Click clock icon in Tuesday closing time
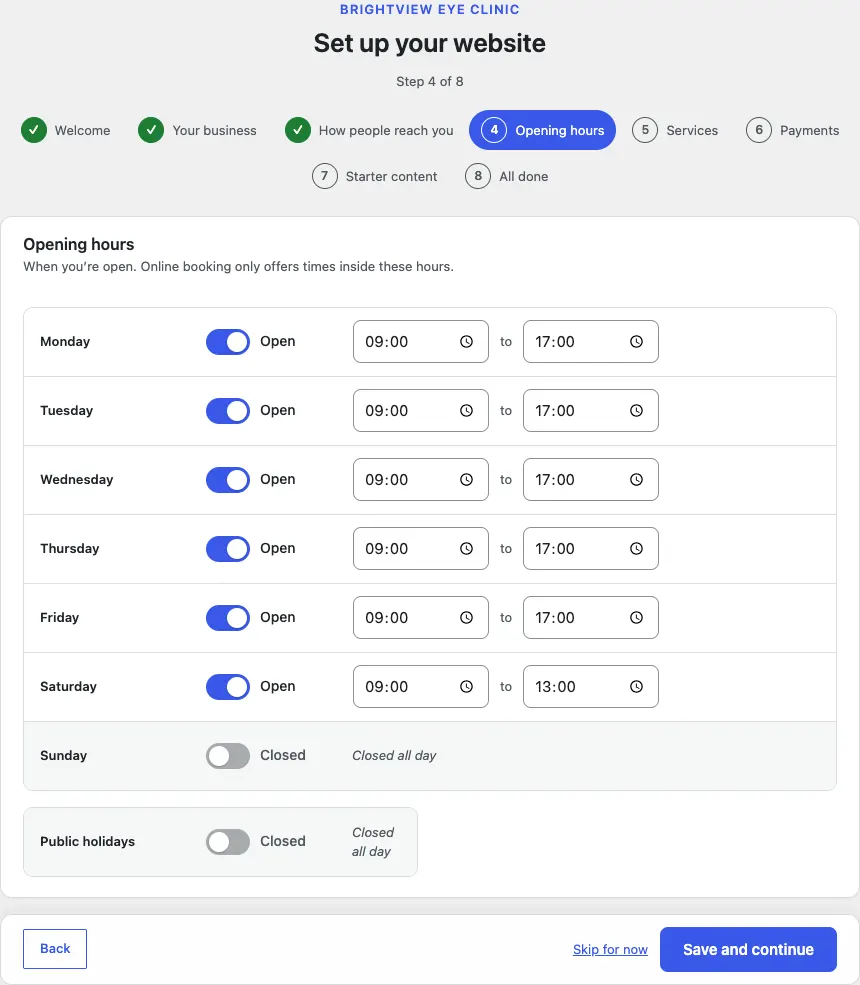860x985 pixels. point(636,411)
